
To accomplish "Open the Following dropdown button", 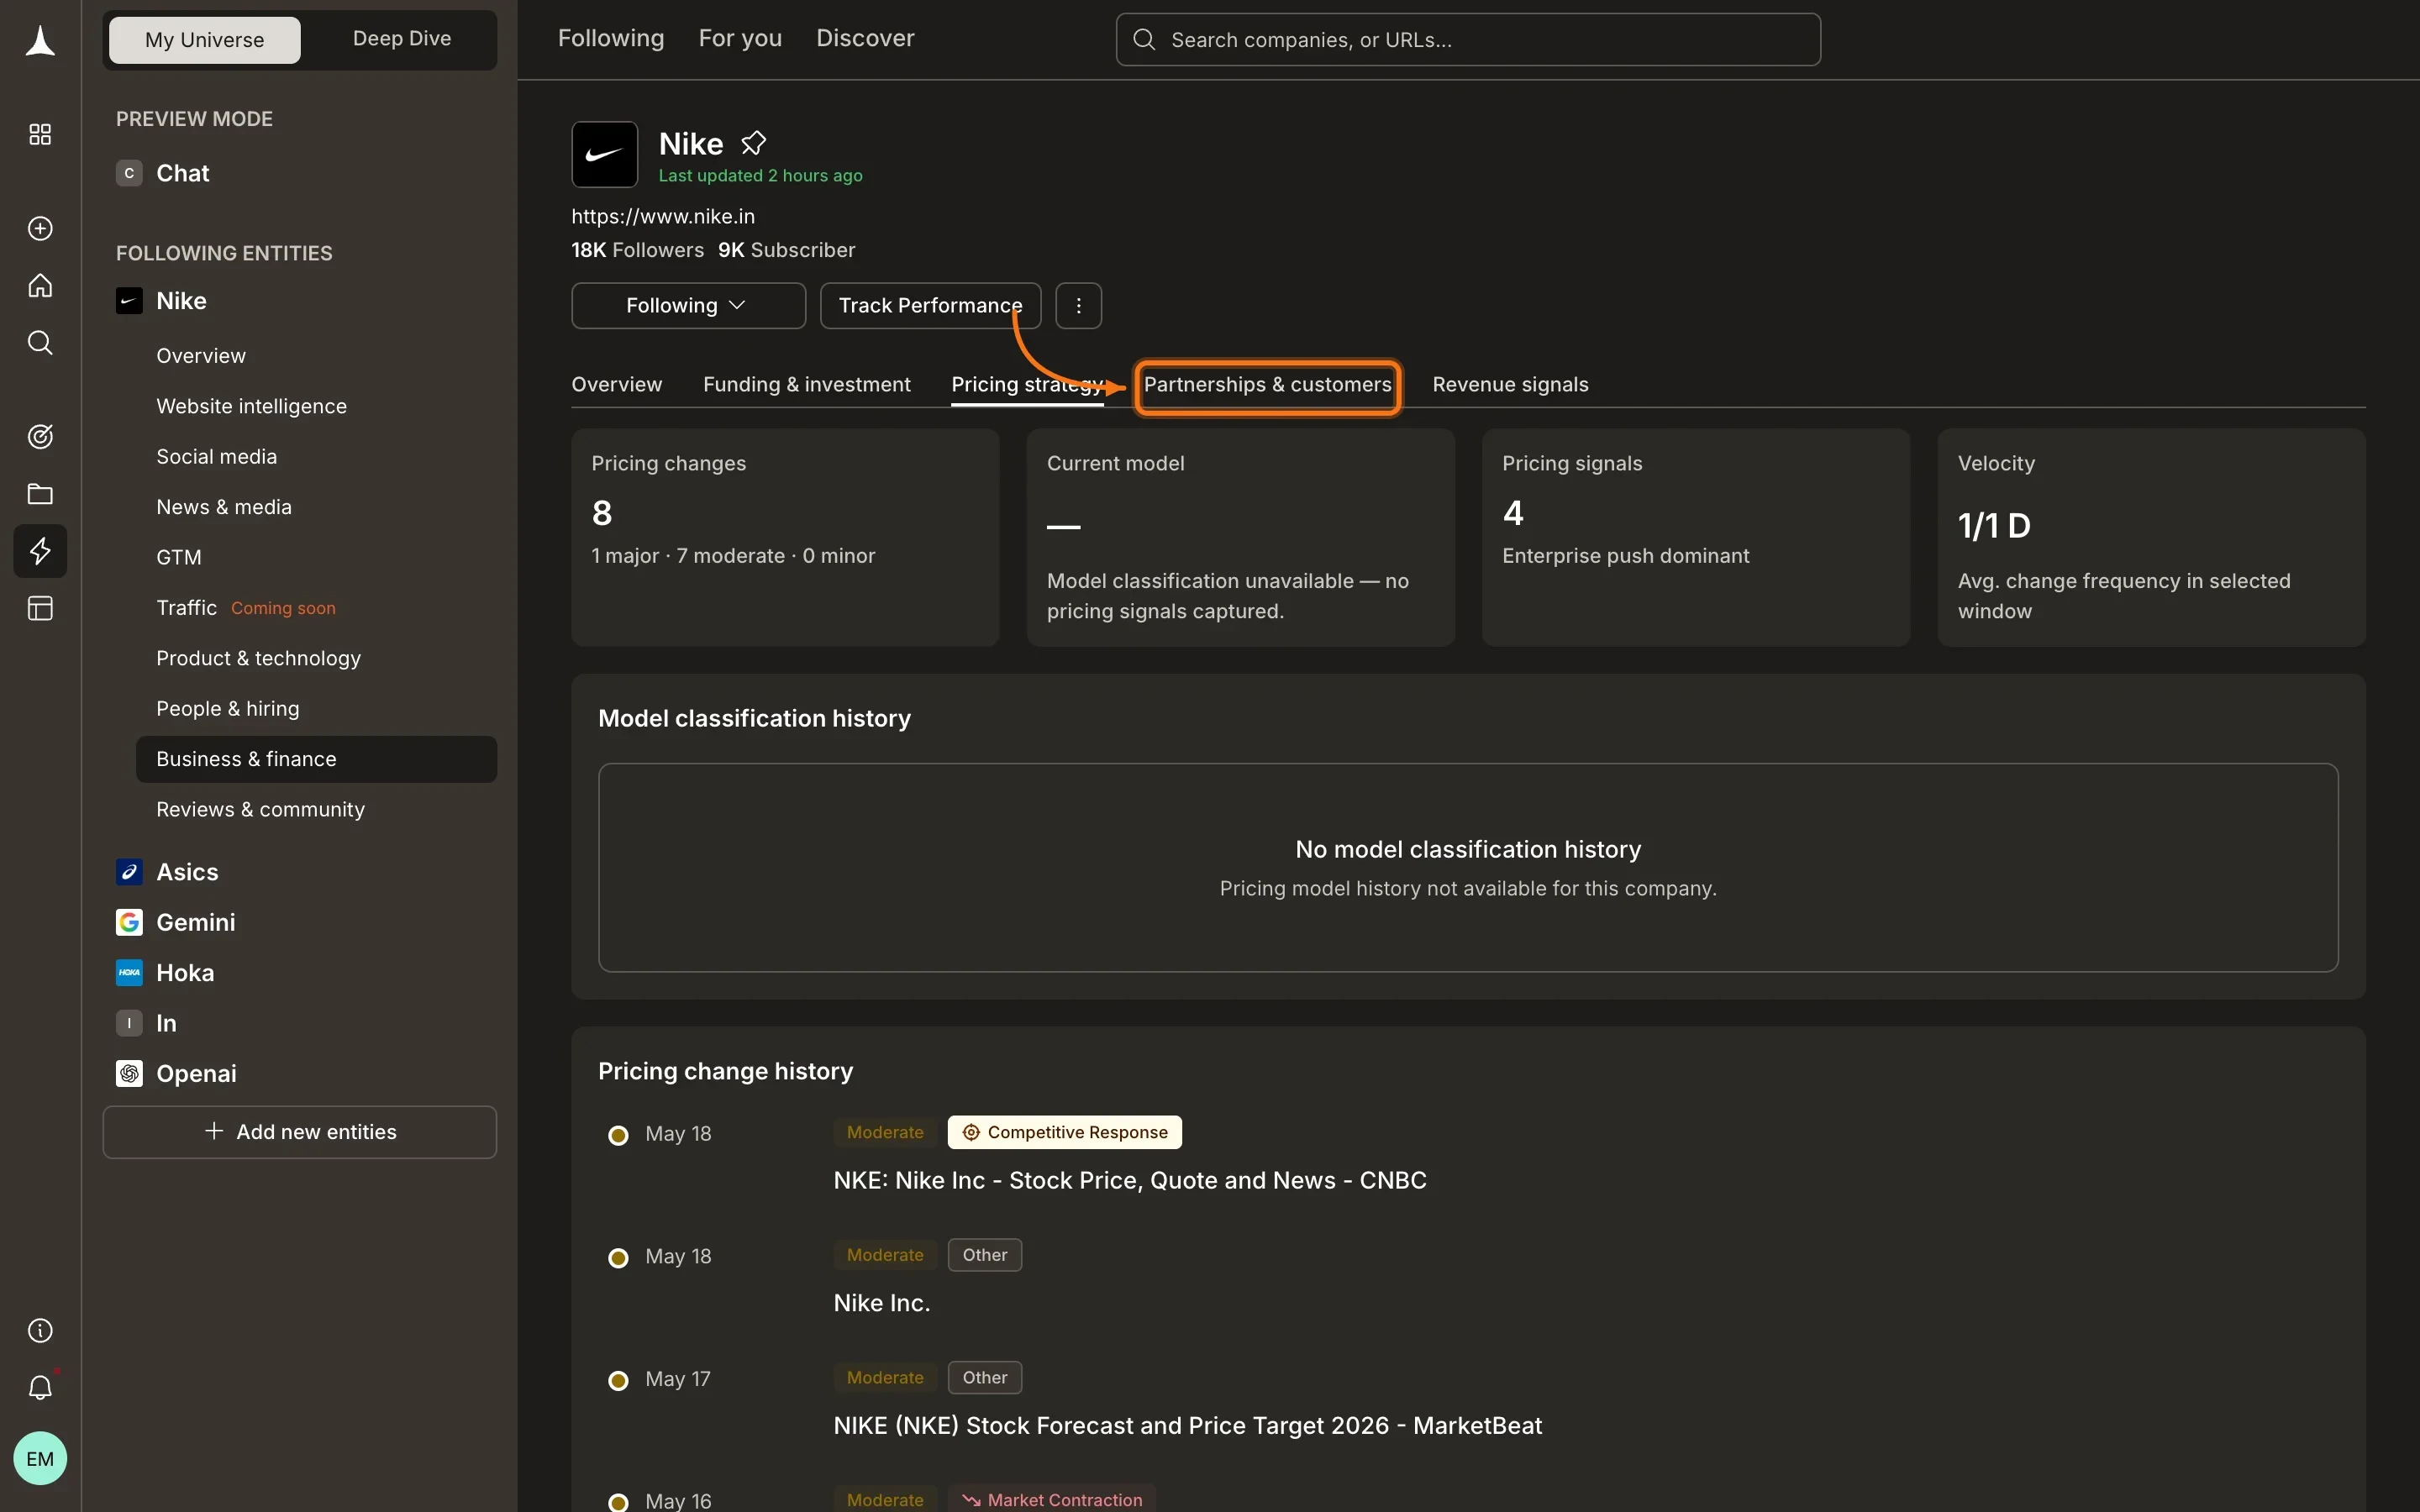I will (x=688, y=305).
